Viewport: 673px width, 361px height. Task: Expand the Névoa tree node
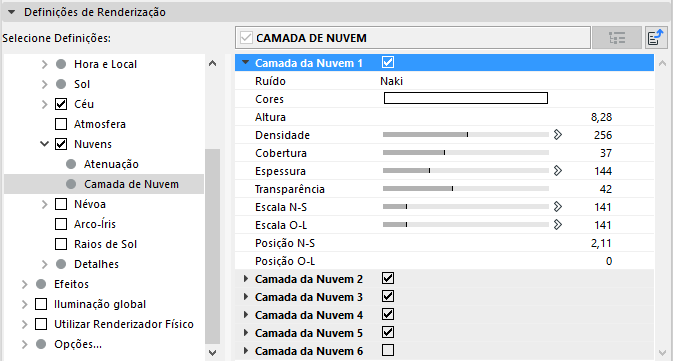tap(45, 204)
